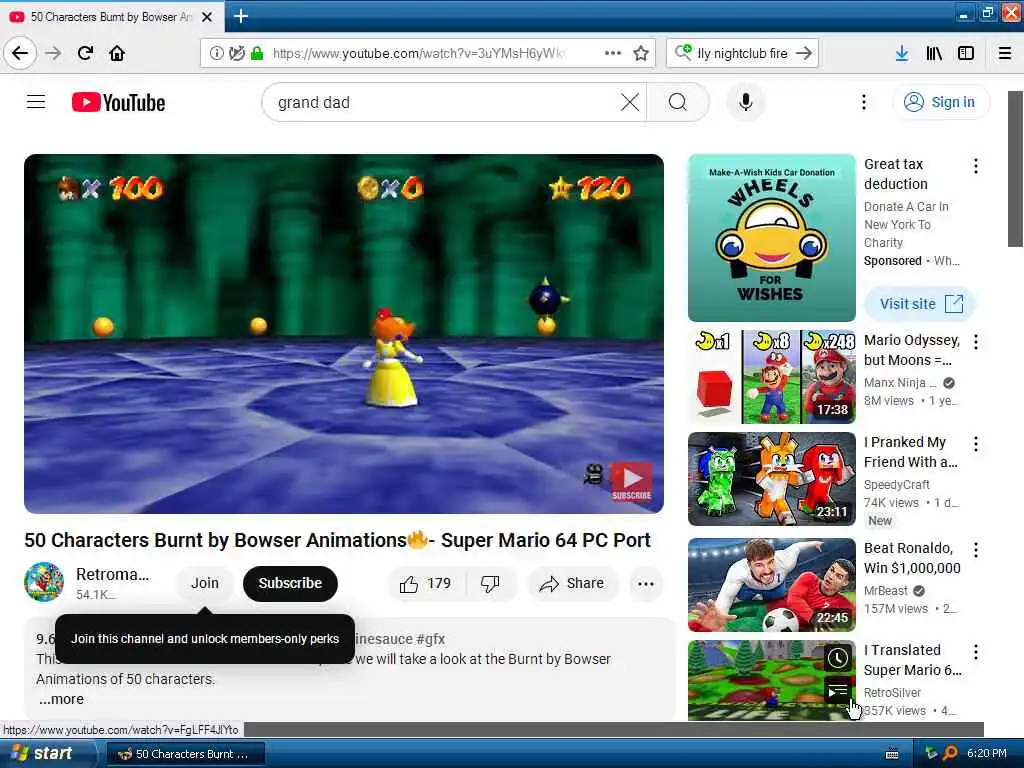Click the site information icon in address bar
The height and width of the screenshot is (768, 1024).
point(216,53)
